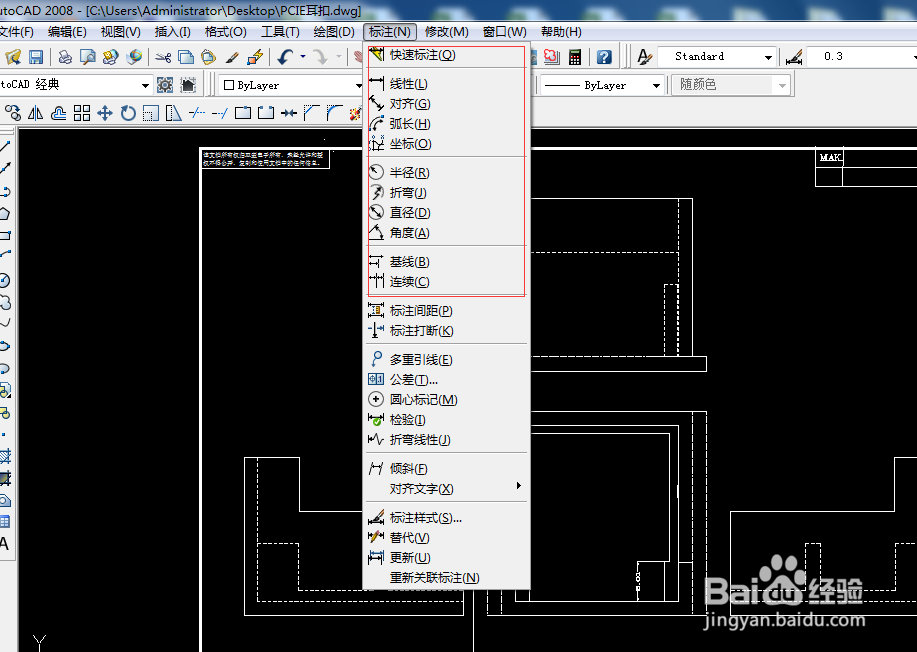Click the Open file icon
Viewport: 917px width, 652px height.
pos(13,57)
